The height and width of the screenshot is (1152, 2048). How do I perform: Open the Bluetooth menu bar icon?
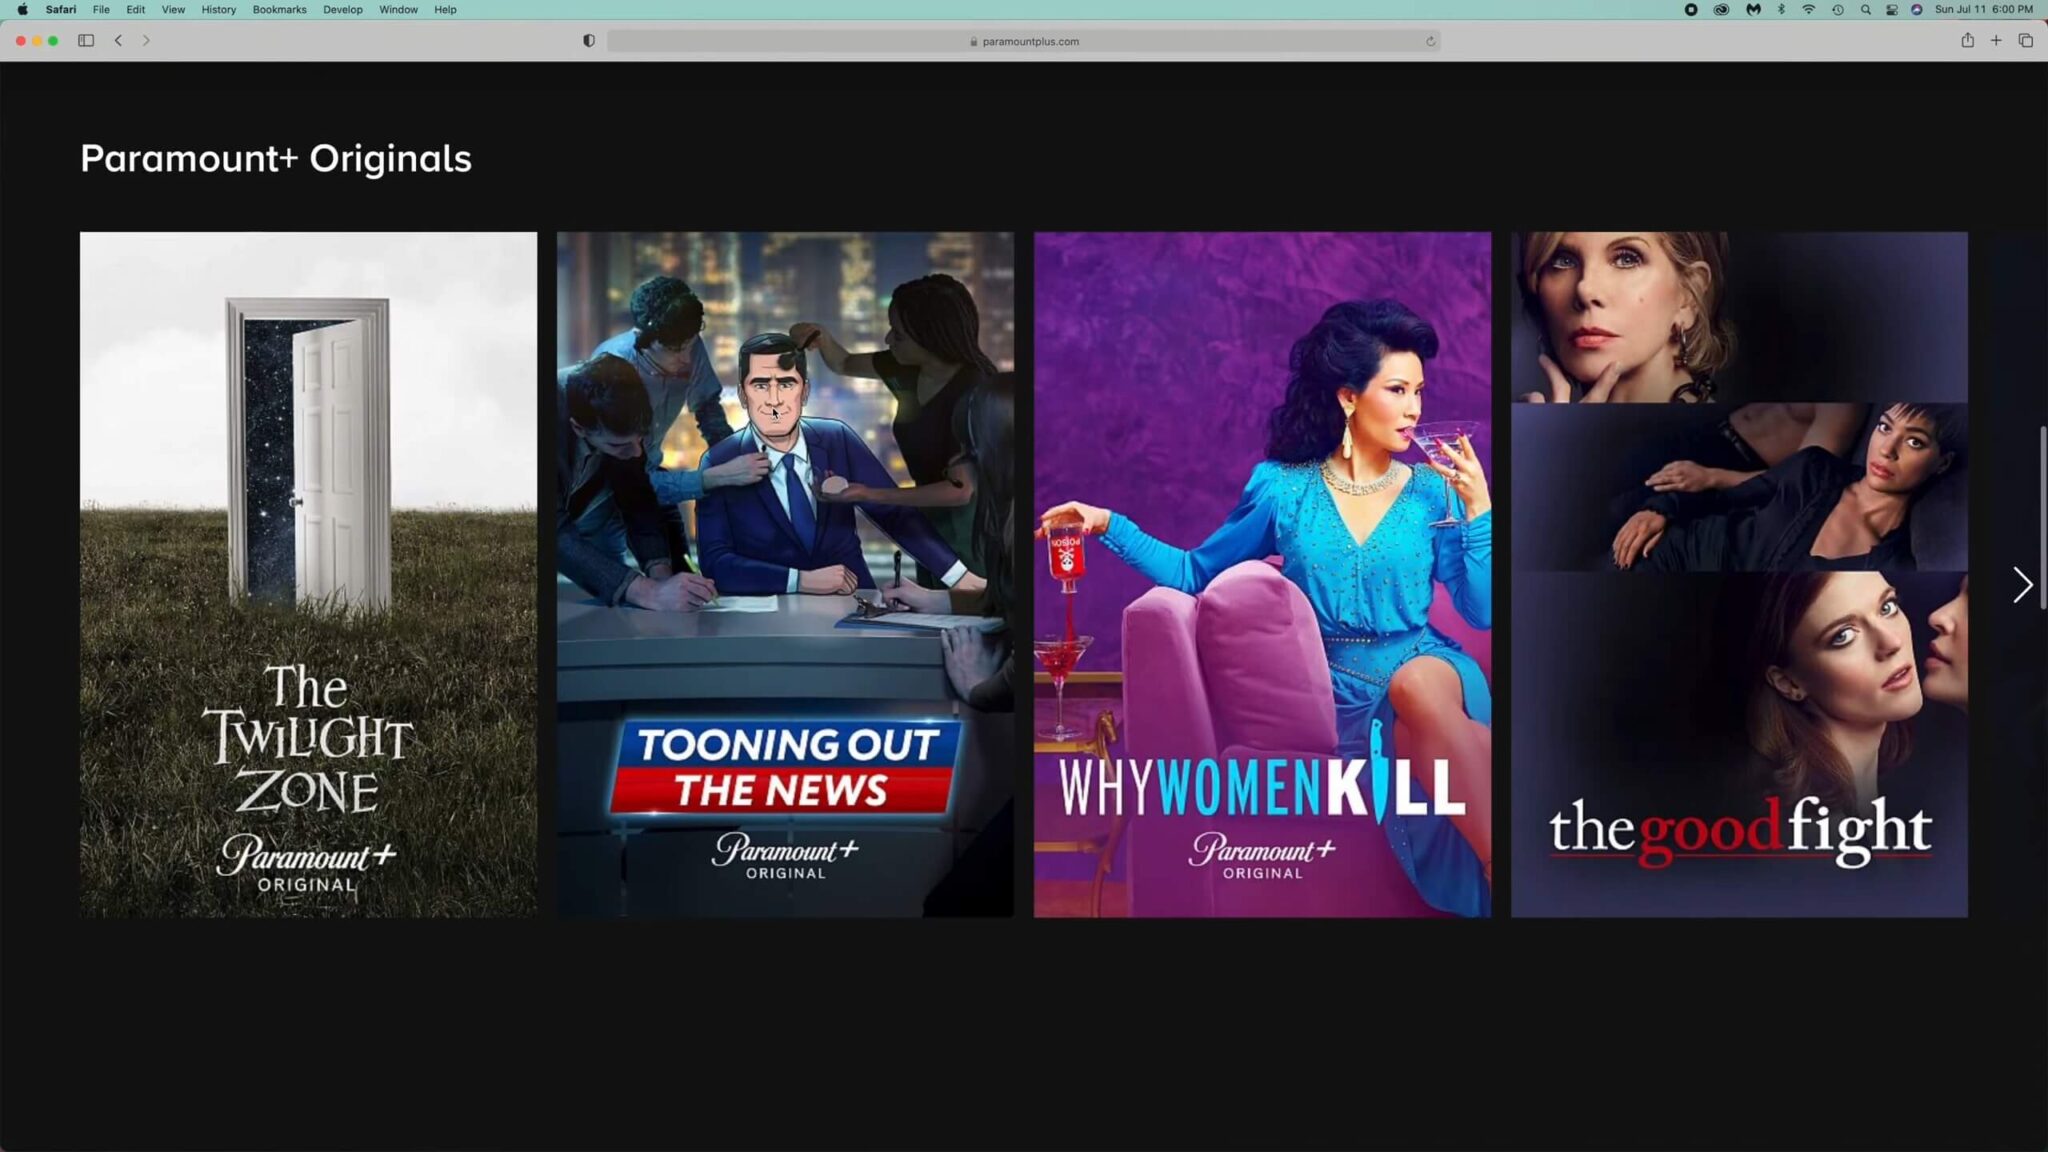tap(1781, 9)
